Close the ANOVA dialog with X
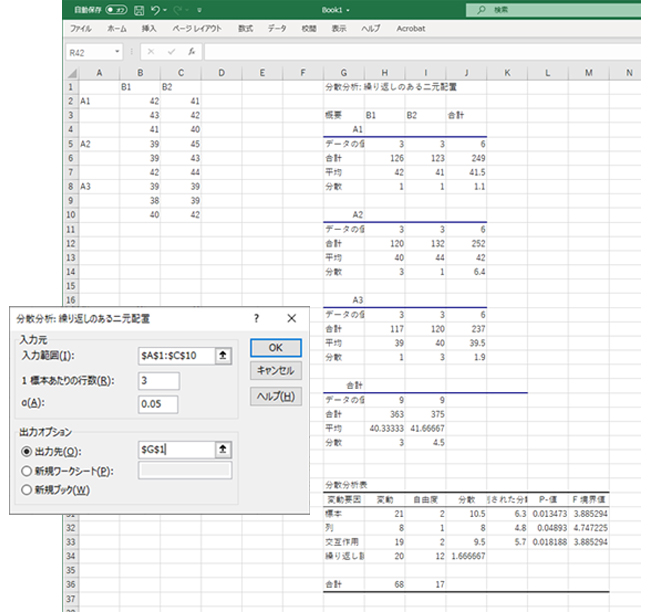 291,318
